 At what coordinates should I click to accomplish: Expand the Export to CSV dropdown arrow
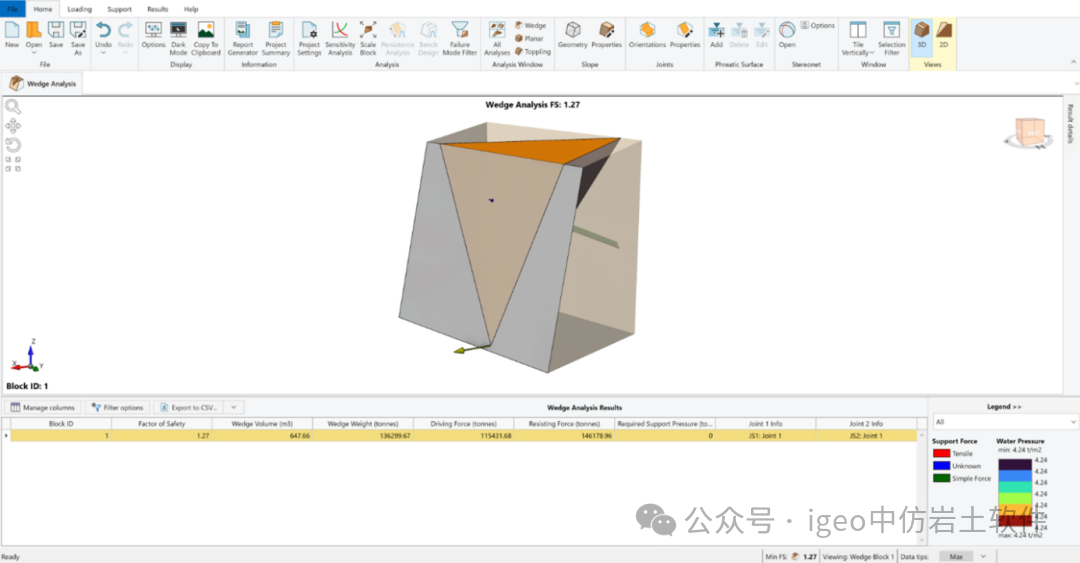[233, 407]
